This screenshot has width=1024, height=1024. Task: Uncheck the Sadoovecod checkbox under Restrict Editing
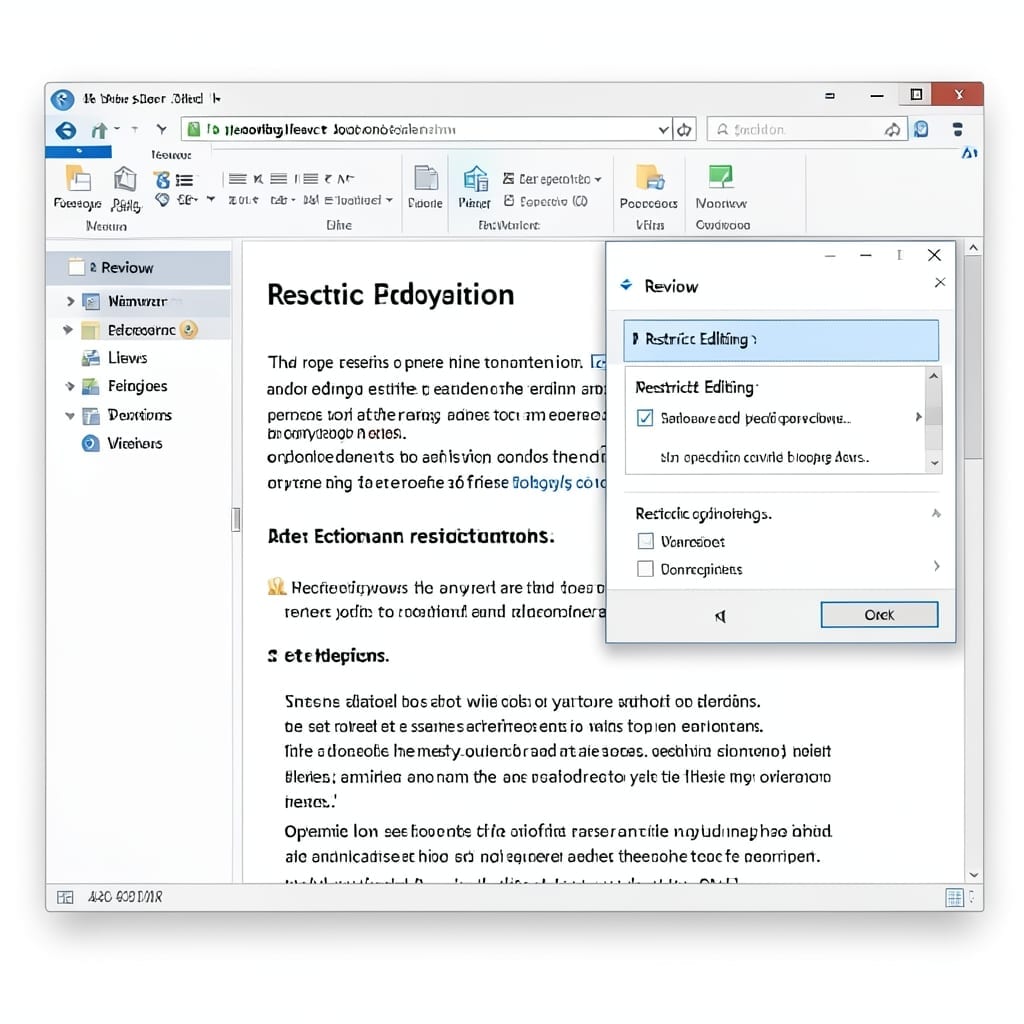[x=645, y=418]
